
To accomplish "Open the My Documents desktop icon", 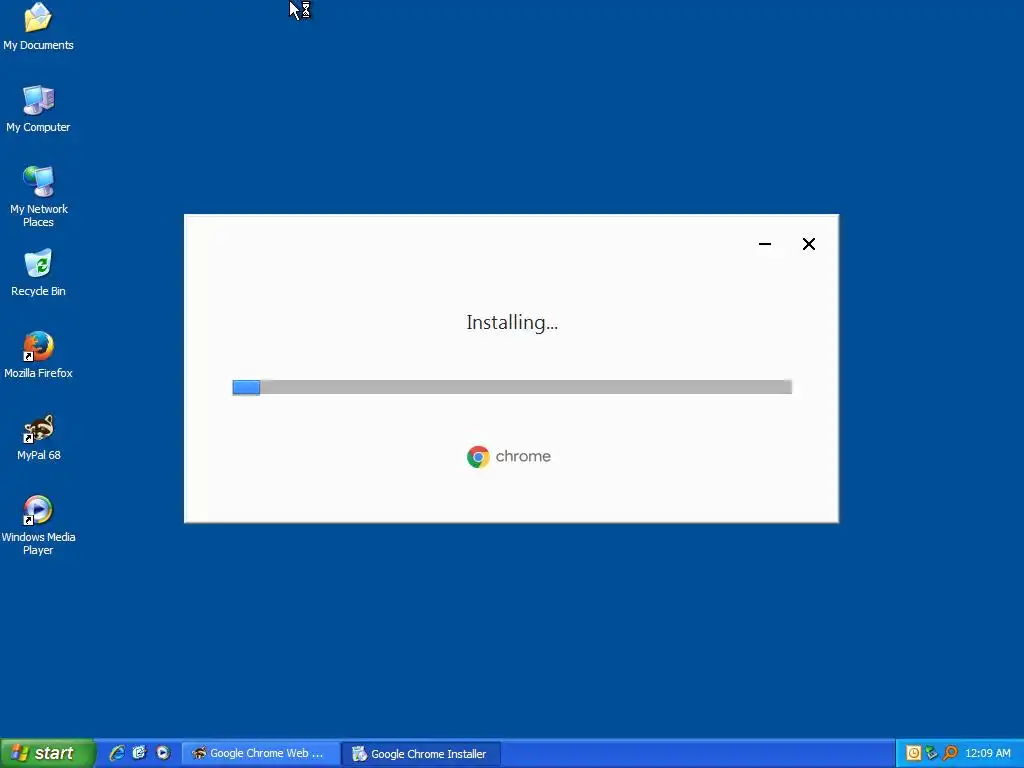I will pyautogui.click(x=38, y=26).
